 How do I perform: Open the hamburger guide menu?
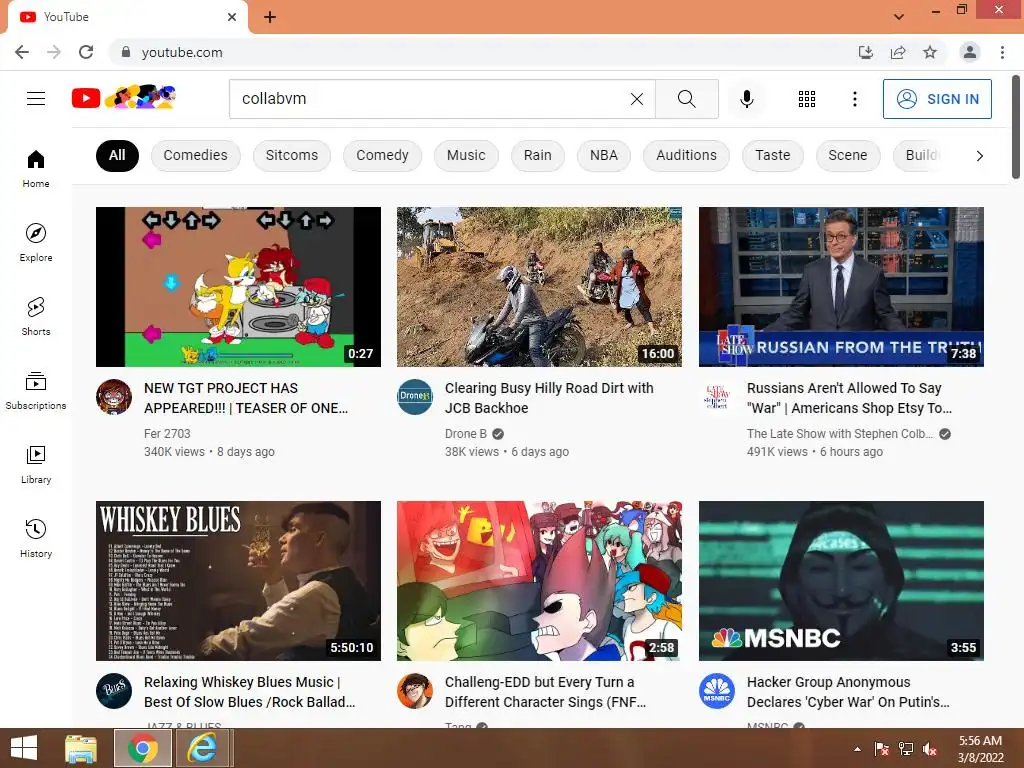click(36, 99)
